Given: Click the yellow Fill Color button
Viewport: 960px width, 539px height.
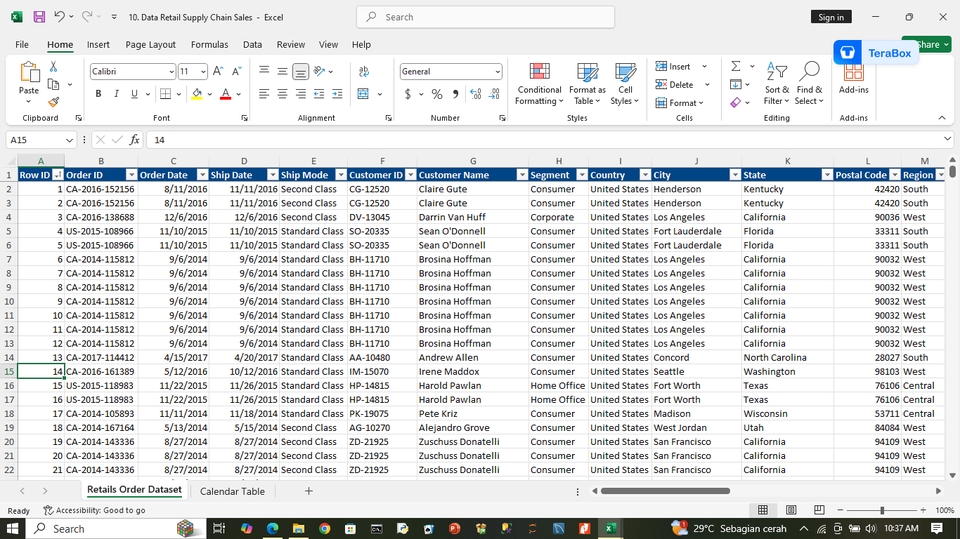Looking at the screenshot, I should (x=197, y=94).
